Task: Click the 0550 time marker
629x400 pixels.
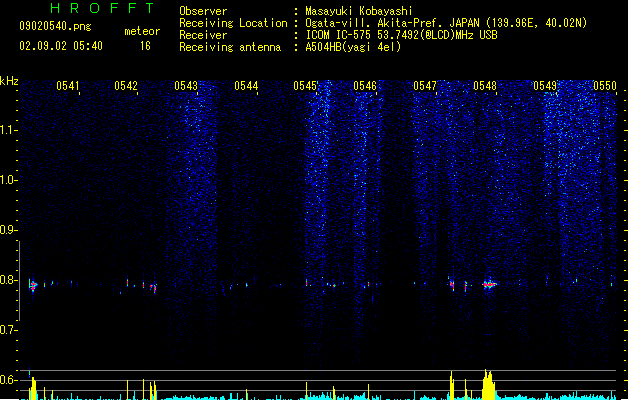Action: click(x=605, y=86)
